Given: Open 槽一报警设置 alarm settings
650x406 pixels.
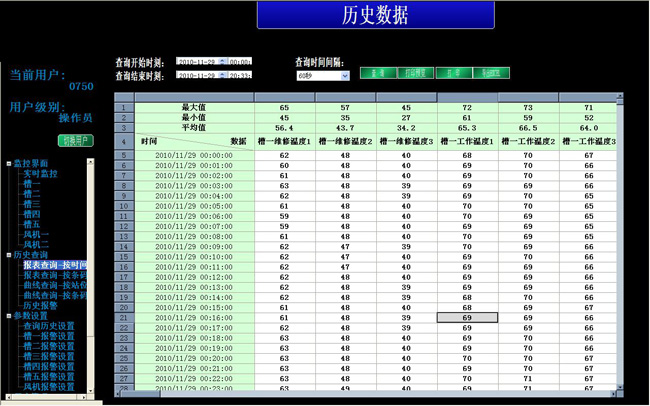Looking at the screenshot, I should [x=49, y=336].
